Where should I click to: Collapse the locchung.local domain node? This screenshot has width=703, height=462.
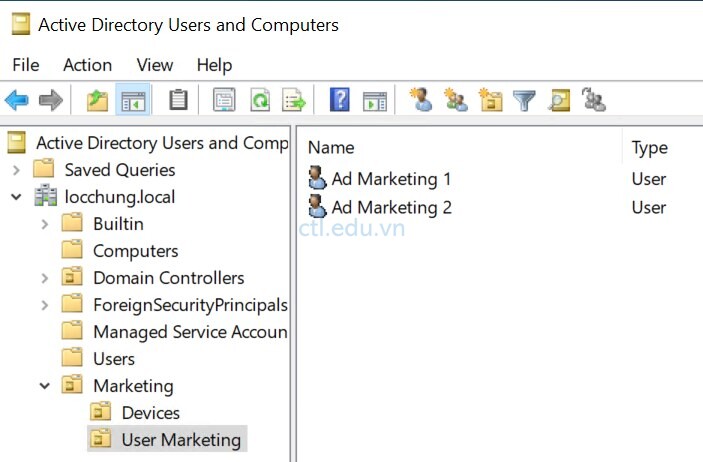16,197
